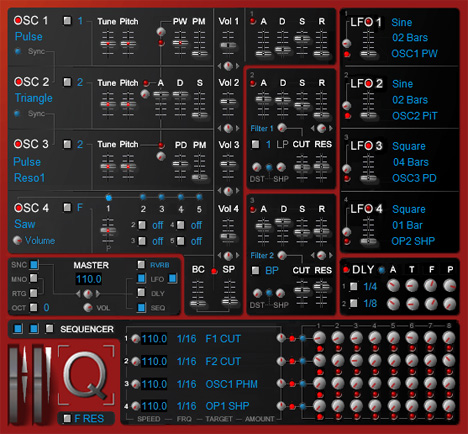
Task: Turn sequencer row 2 step 8 knob
Action: click(x=449, y=360)
